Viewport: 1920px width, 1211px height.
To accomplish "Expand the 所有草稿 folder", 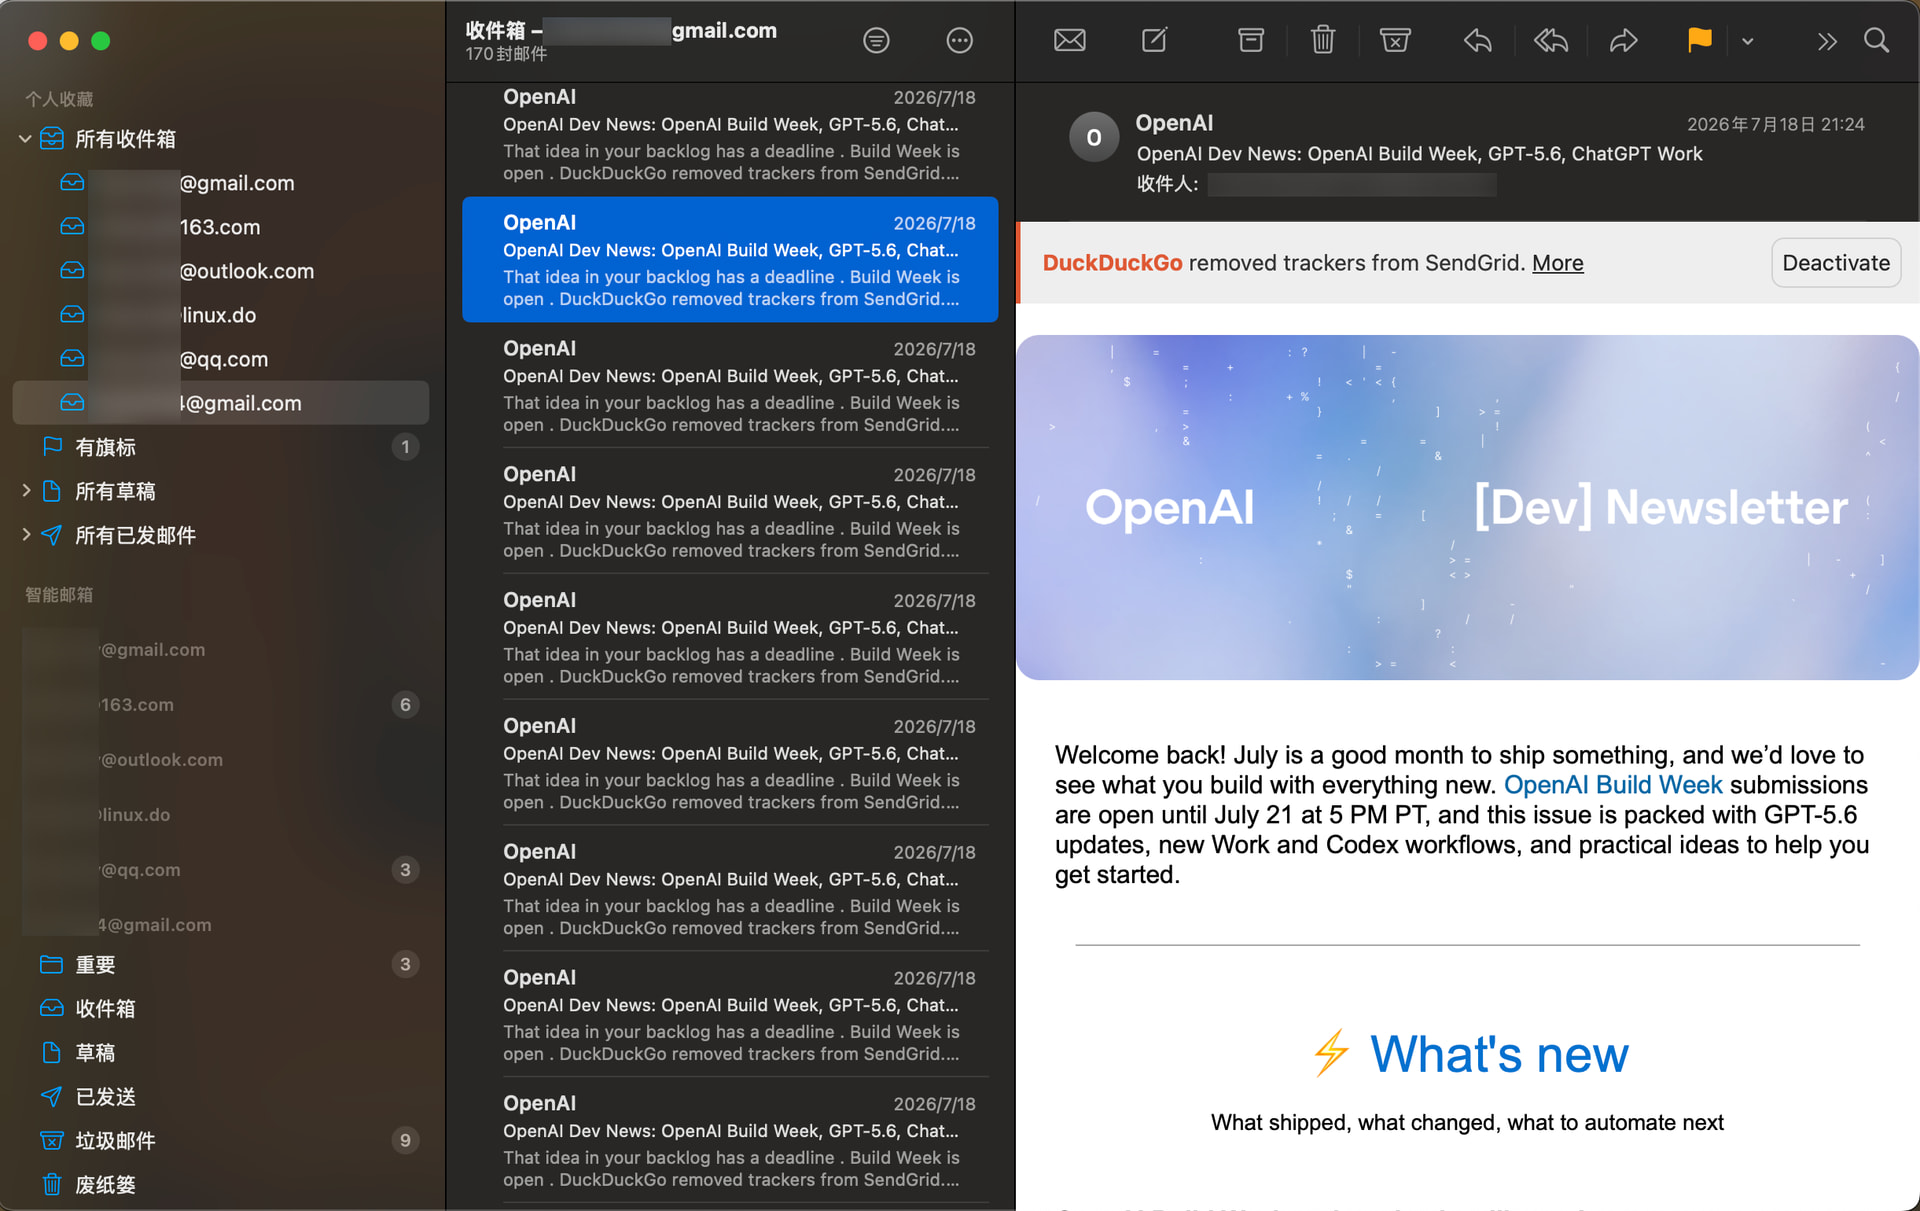I will coord(26,490).
